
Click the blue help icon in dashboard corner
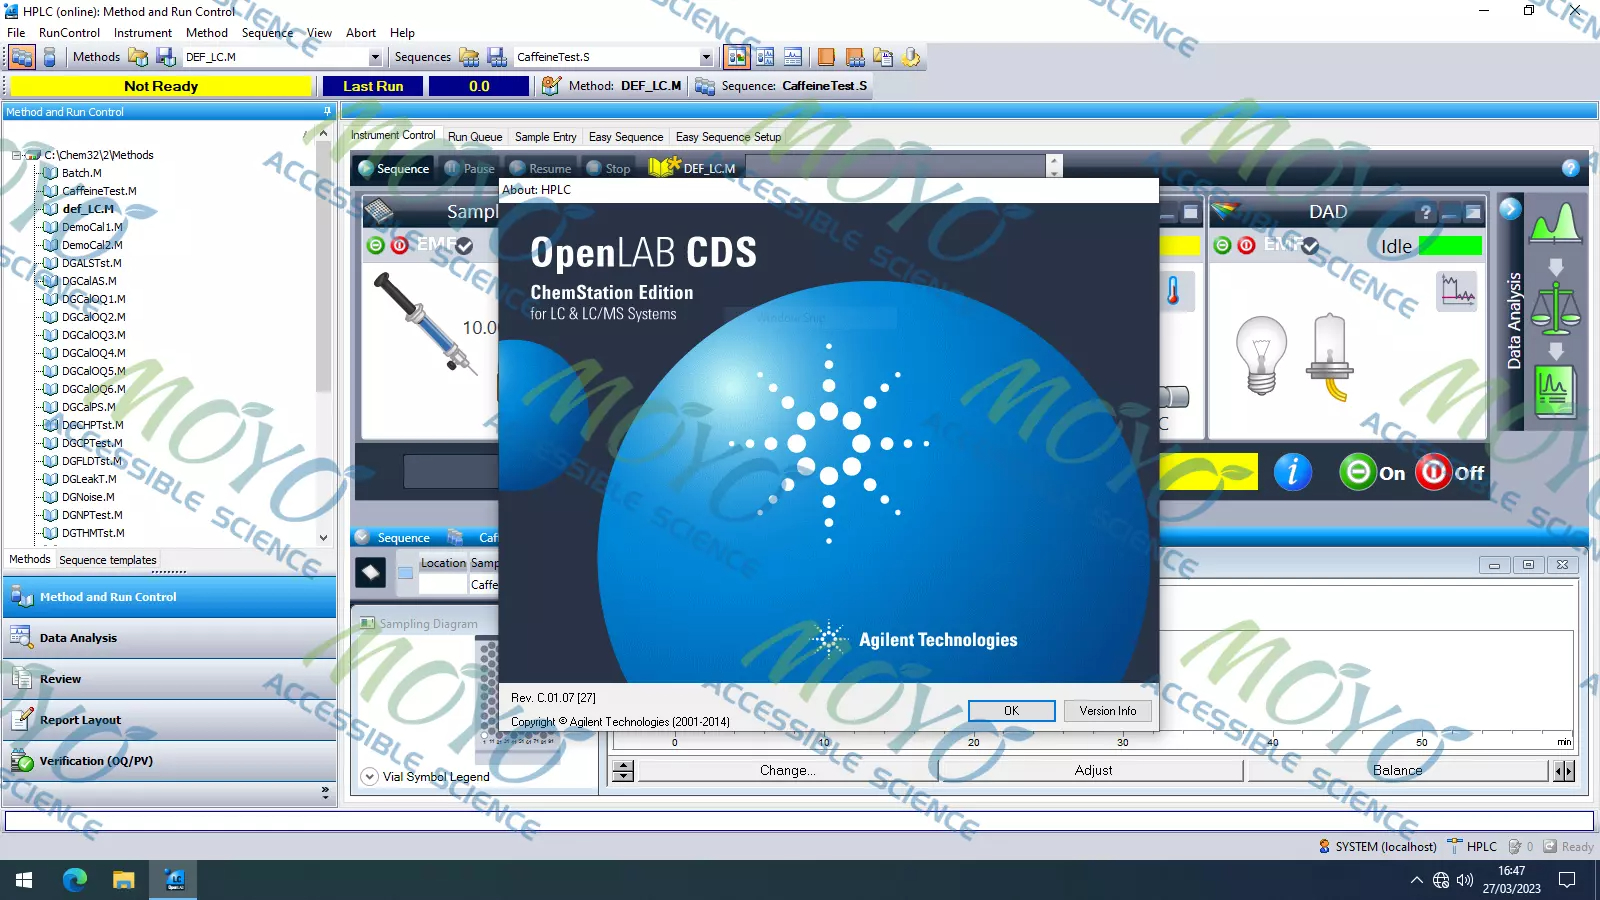click(1570, 168)
